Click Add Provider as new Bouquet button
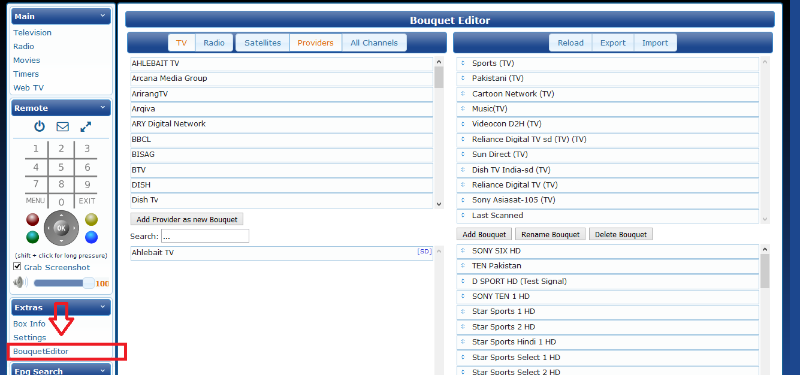Viewport: 800px width, 375px height. pos(187,219)
